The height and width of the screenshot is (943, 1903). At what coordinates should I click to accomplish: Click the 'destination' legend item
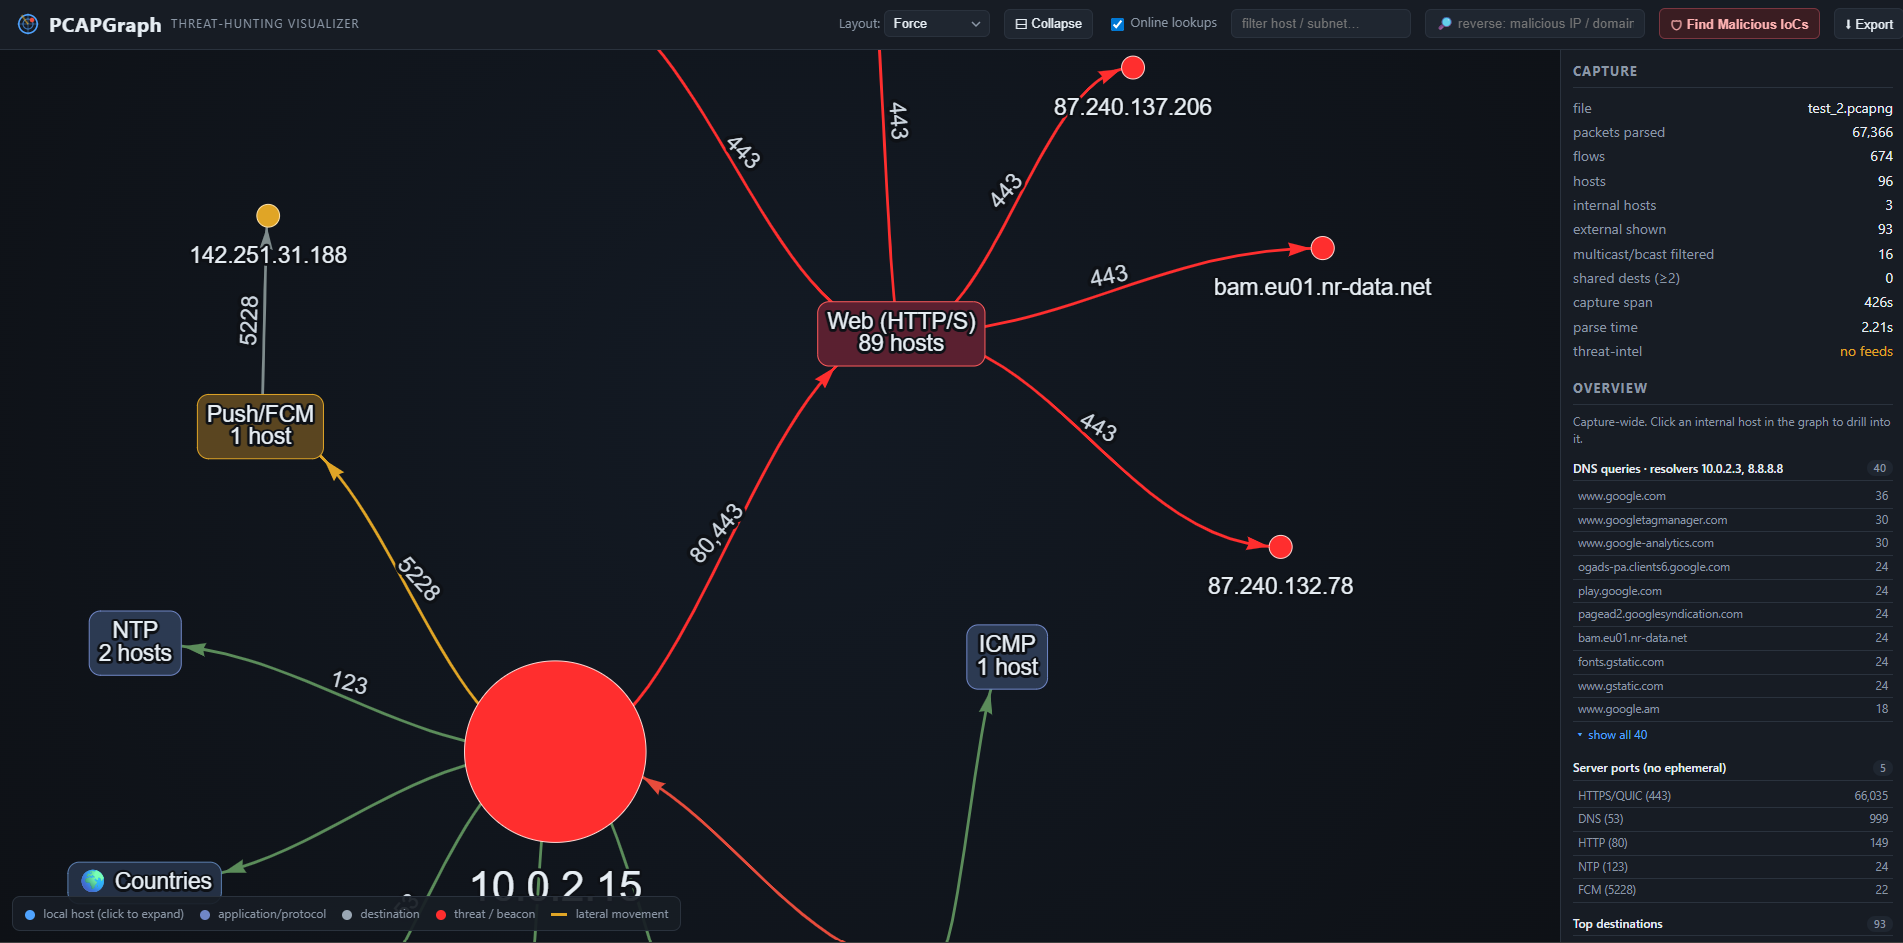click(x=381, y=914)
